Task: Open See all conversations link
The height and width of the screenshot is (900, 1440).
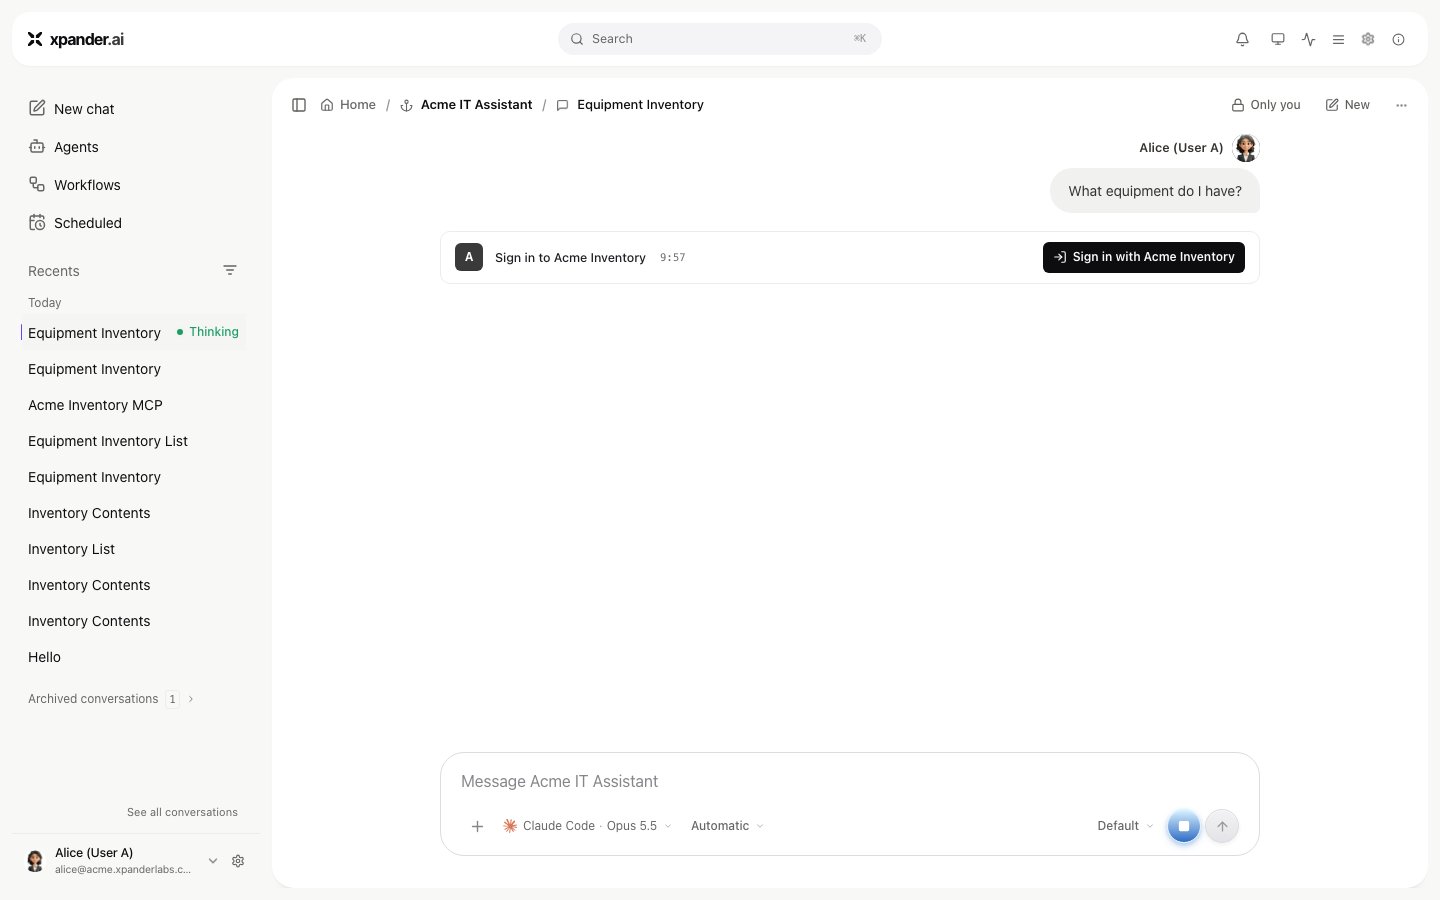Action: coord(182,812)
